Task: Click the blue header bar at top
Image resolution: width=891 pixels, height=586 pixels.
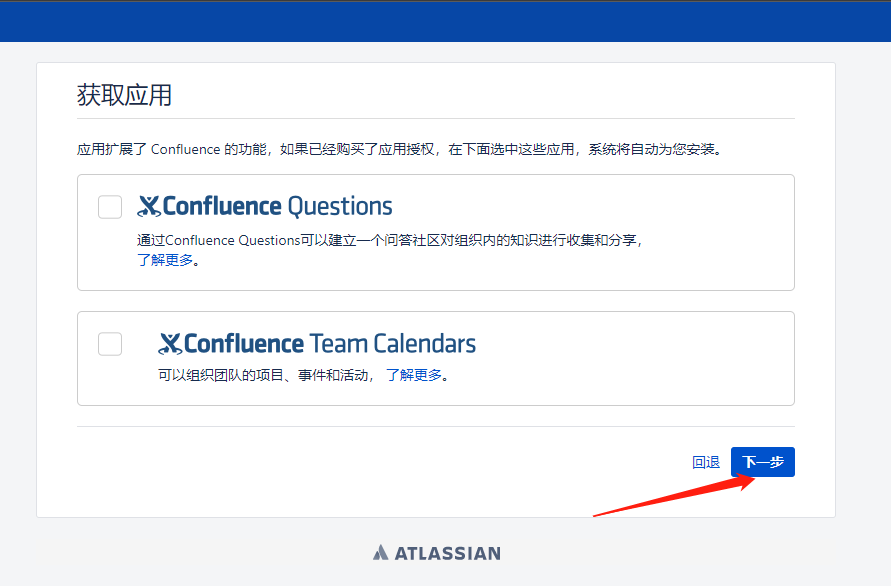Action: tap(445, 20)
